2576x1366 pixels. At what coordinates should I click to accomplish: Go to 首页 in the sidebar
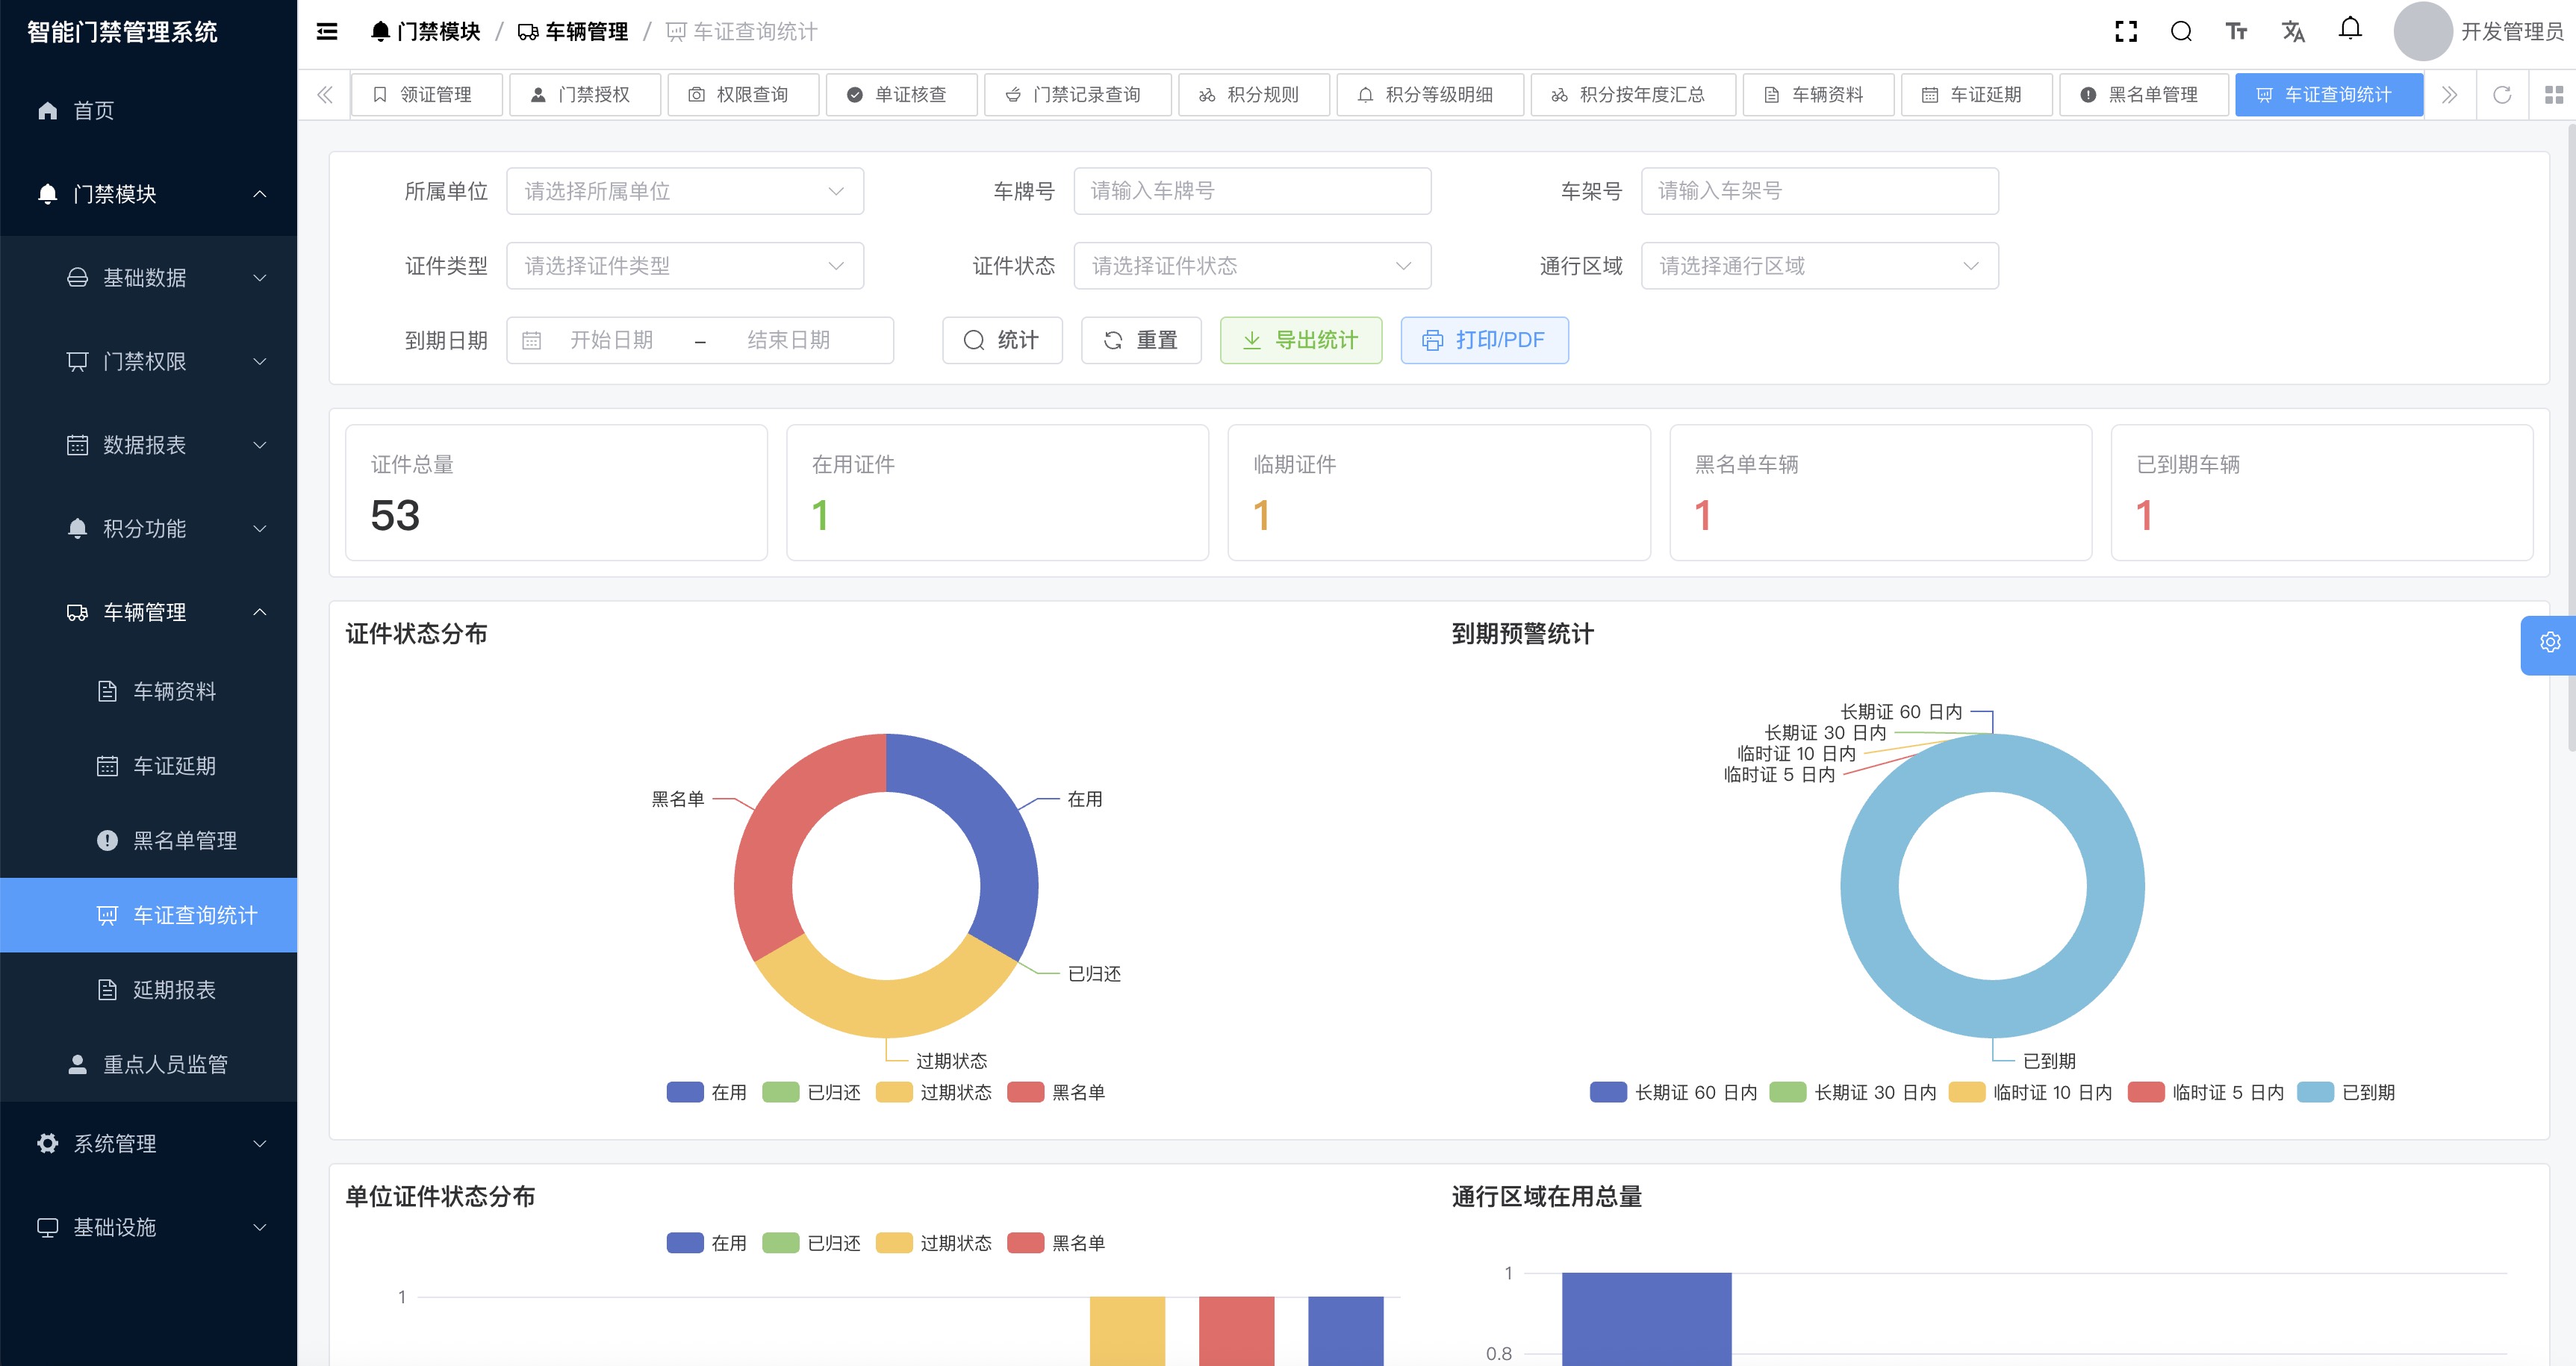(148, 111)
